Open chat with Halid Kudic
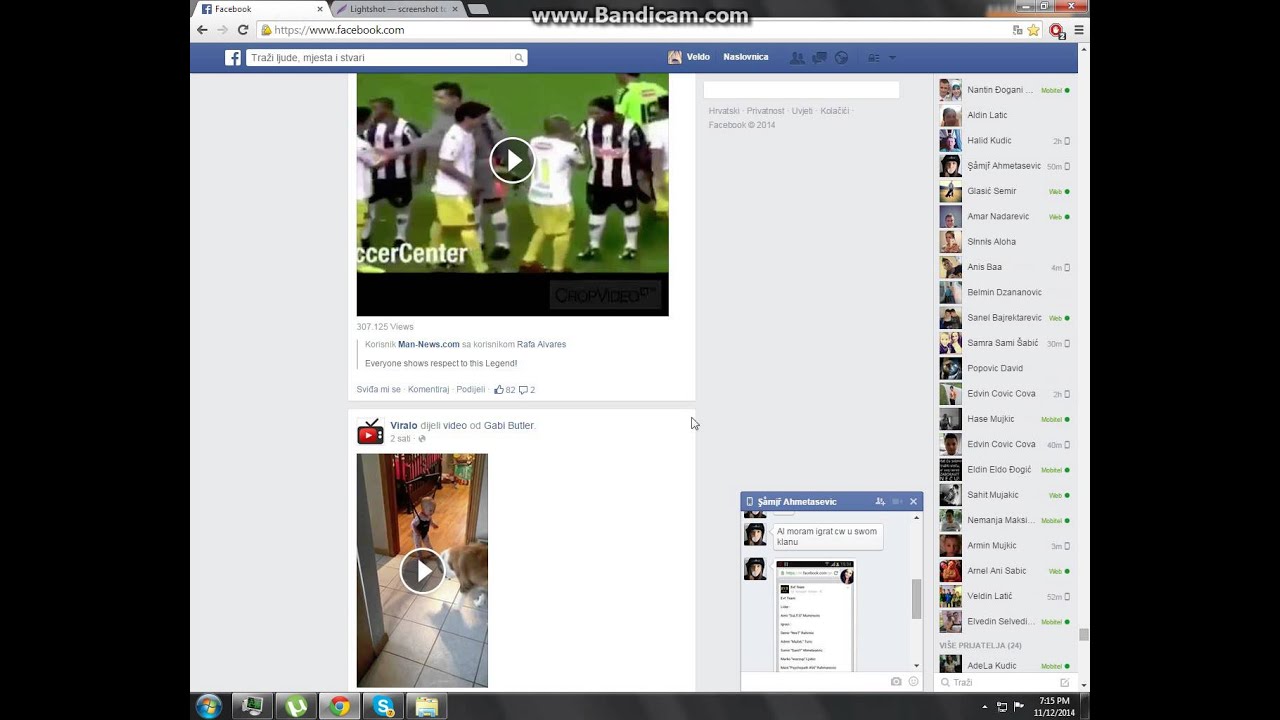Image resolution: width=1280 pixels, height=720 pixels. click(x=1006, y=141)
